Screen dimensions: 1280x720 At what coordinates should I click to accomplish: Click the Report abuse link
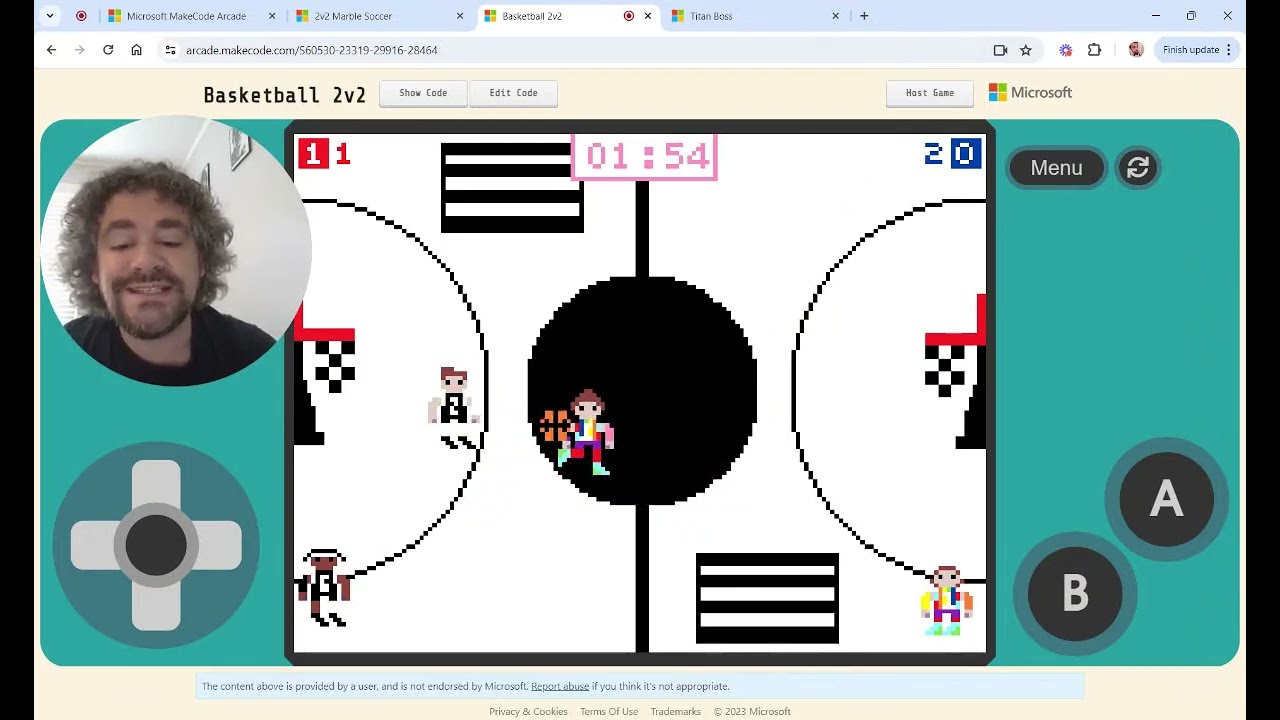point(560,686)
